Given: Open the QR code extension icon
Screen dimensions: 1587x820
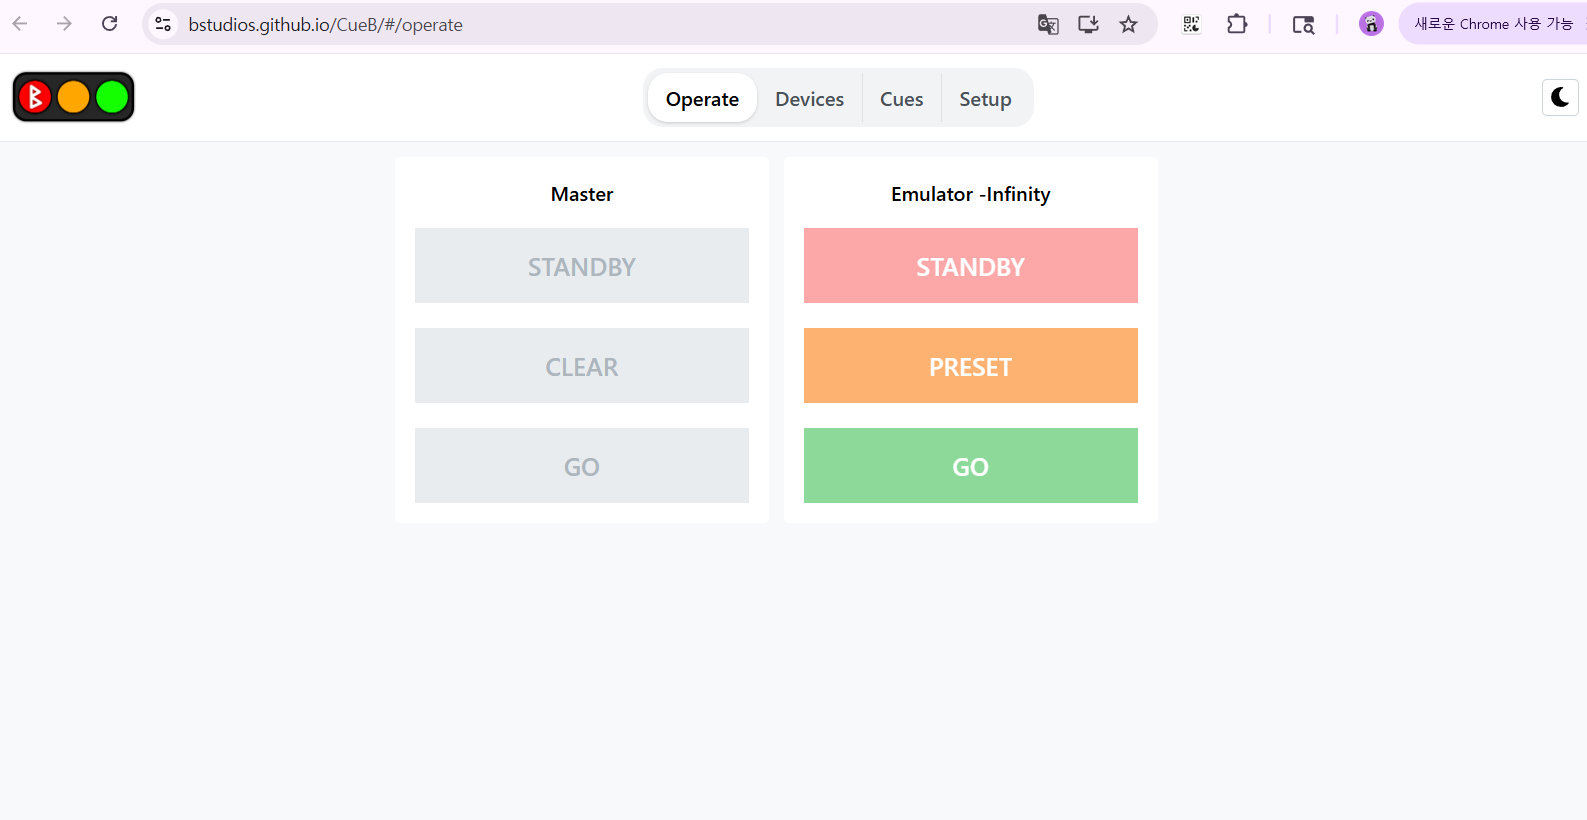Looking at the screenshot, I should 1191,24.
